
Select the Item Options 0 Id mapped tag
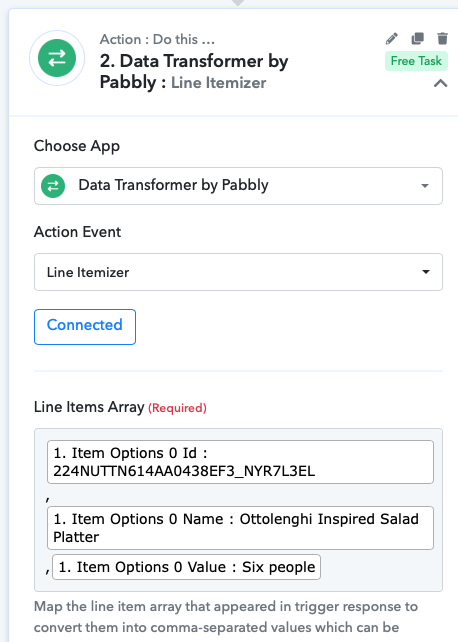[x=240, y=462]
